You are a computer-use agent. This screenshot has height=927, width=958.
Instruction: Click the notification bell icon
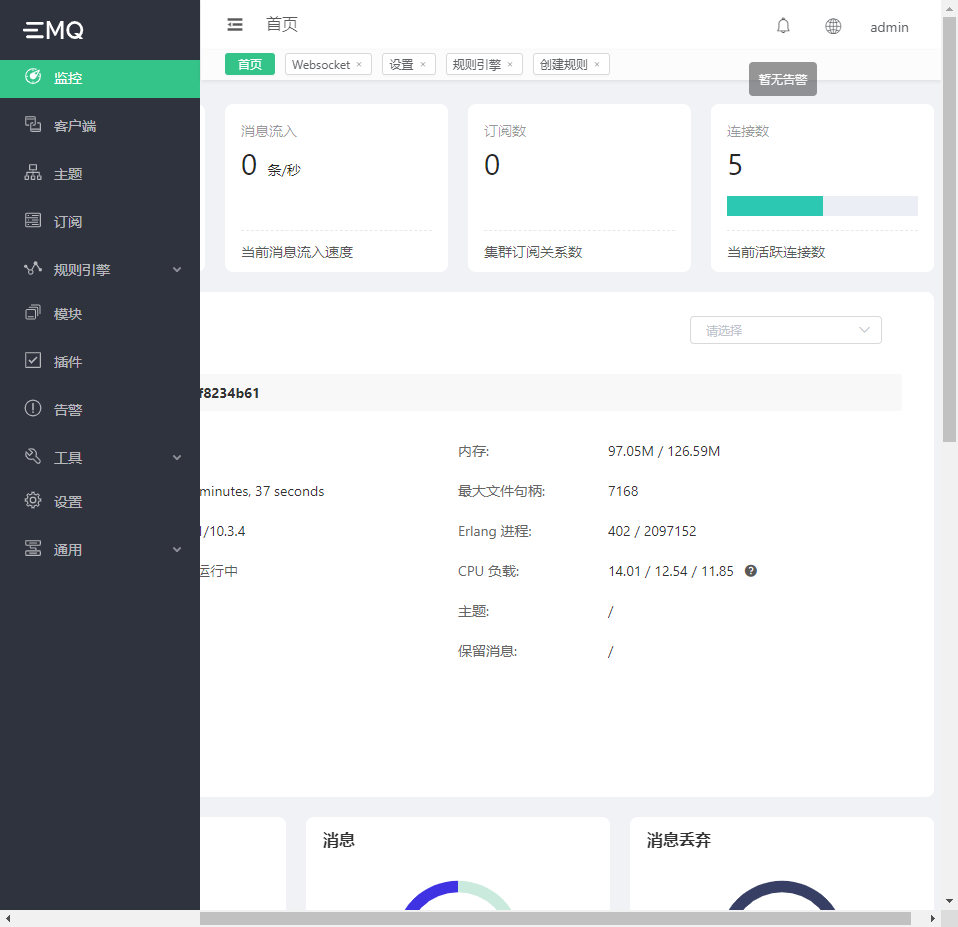pos(783,25)
